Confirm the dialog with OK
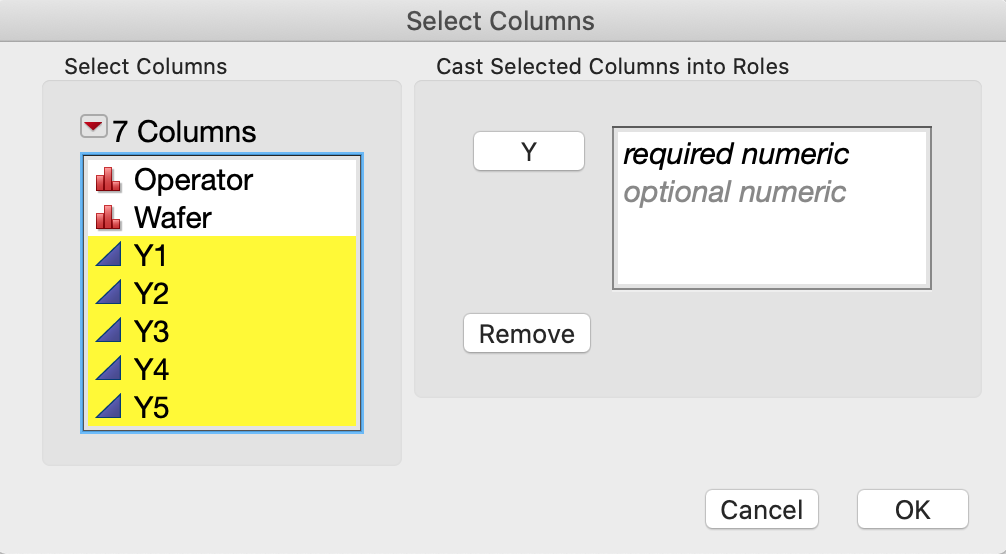Viewport: 1006px width, 554px height. click(912, 509)
